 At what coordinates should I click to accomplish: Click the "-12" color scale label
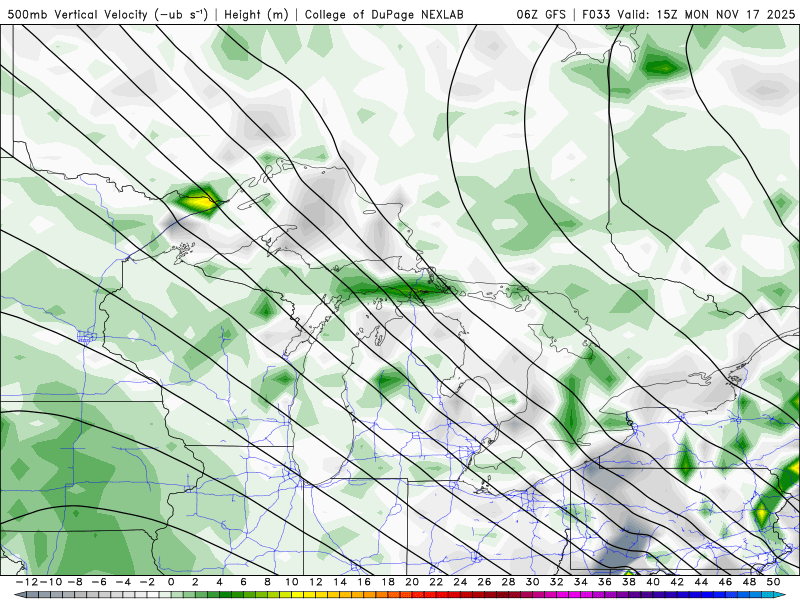(26, 582)
